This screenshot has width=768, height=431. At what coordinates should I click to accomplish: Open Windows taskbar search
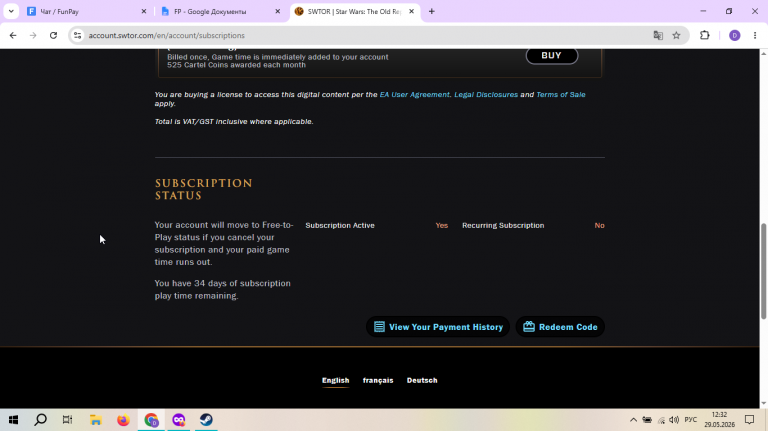click(x=41, y=420)
